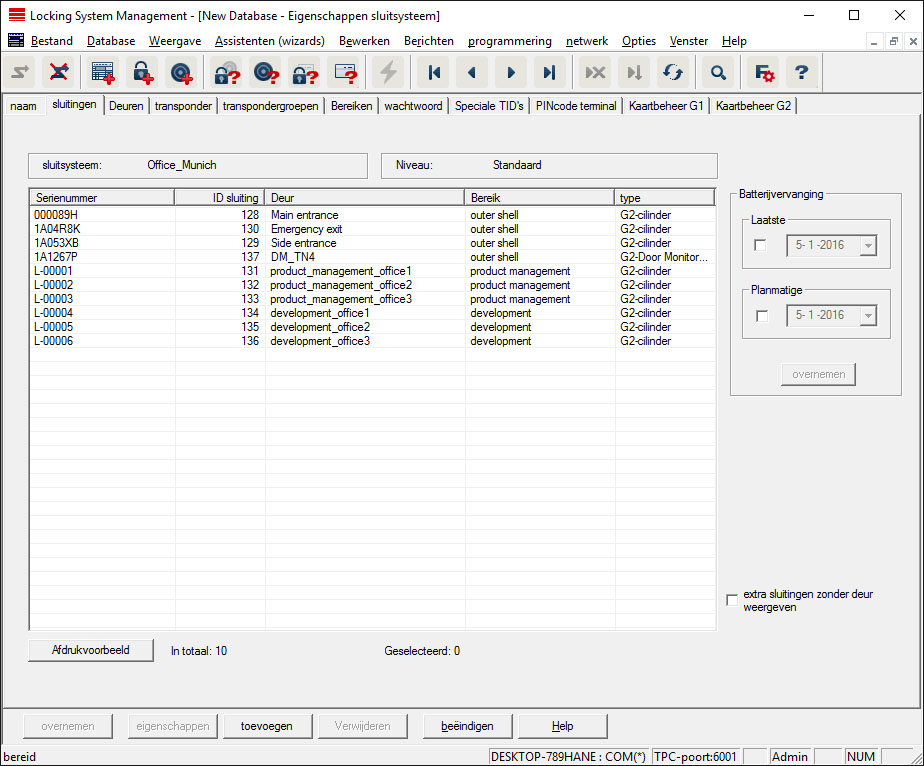Open the Planmatige date dropdown
This screenshot has height=766, width=924.
tap(866, 316)
